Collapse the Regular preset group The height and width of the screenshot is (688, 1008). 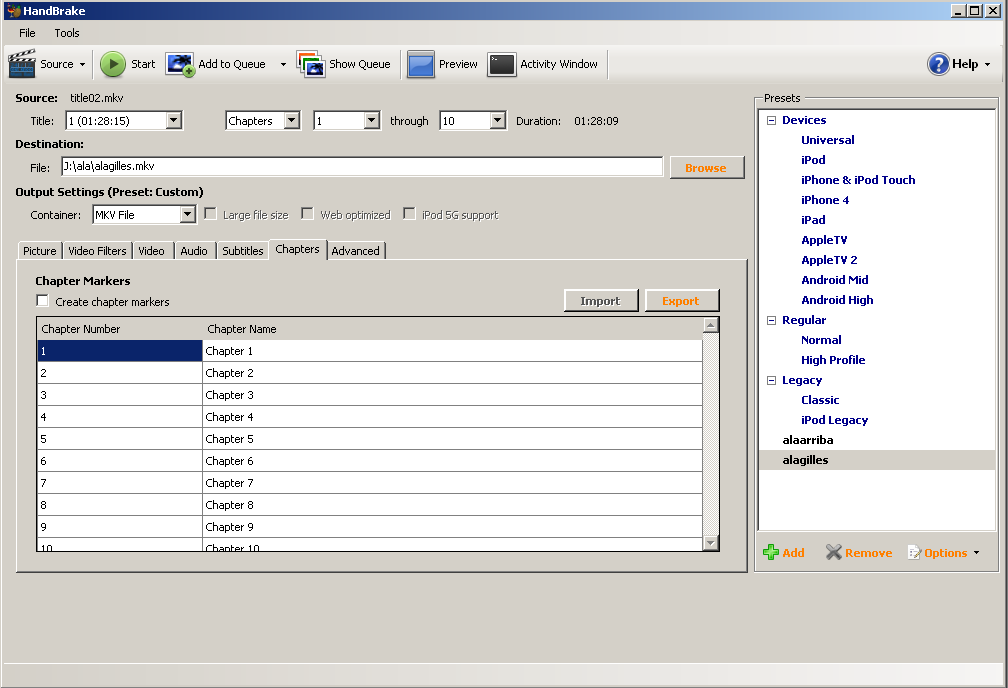771,320
